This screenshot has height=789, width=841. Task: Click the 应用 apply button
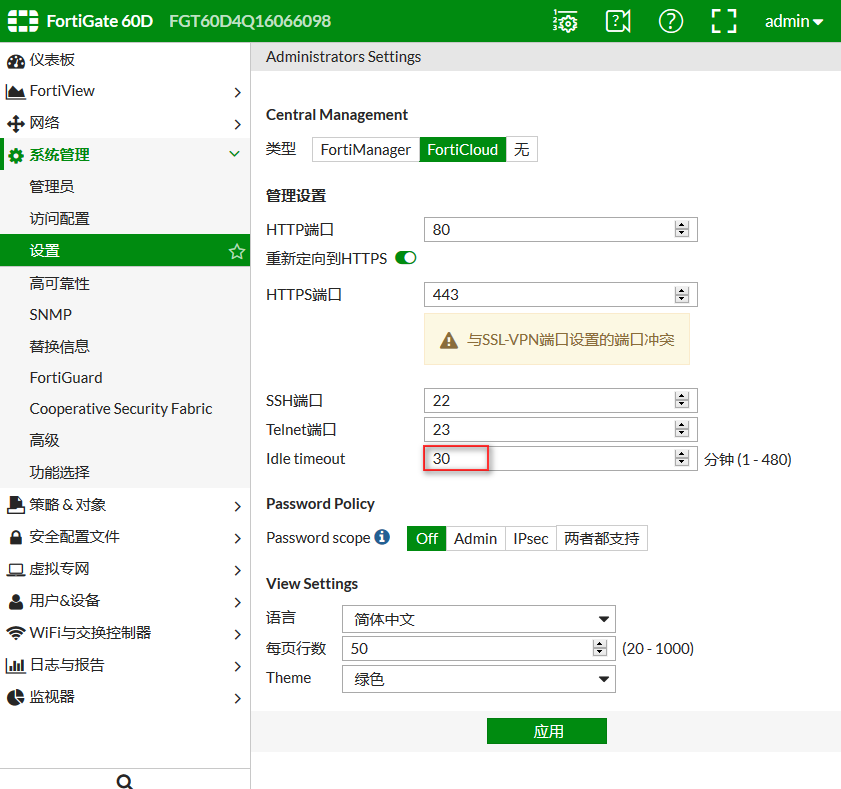click(547, 731)
